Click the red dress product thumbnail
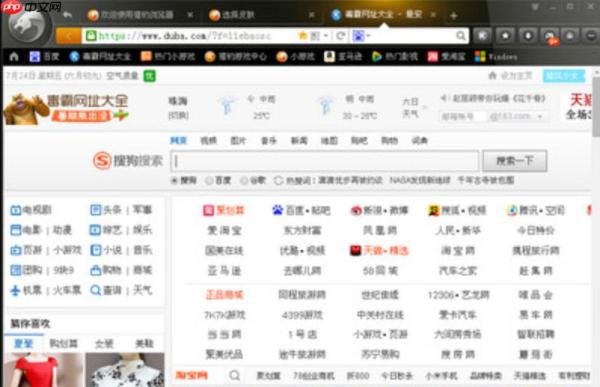The height and width of the screenshot is (387, 600). coord(43,370)
